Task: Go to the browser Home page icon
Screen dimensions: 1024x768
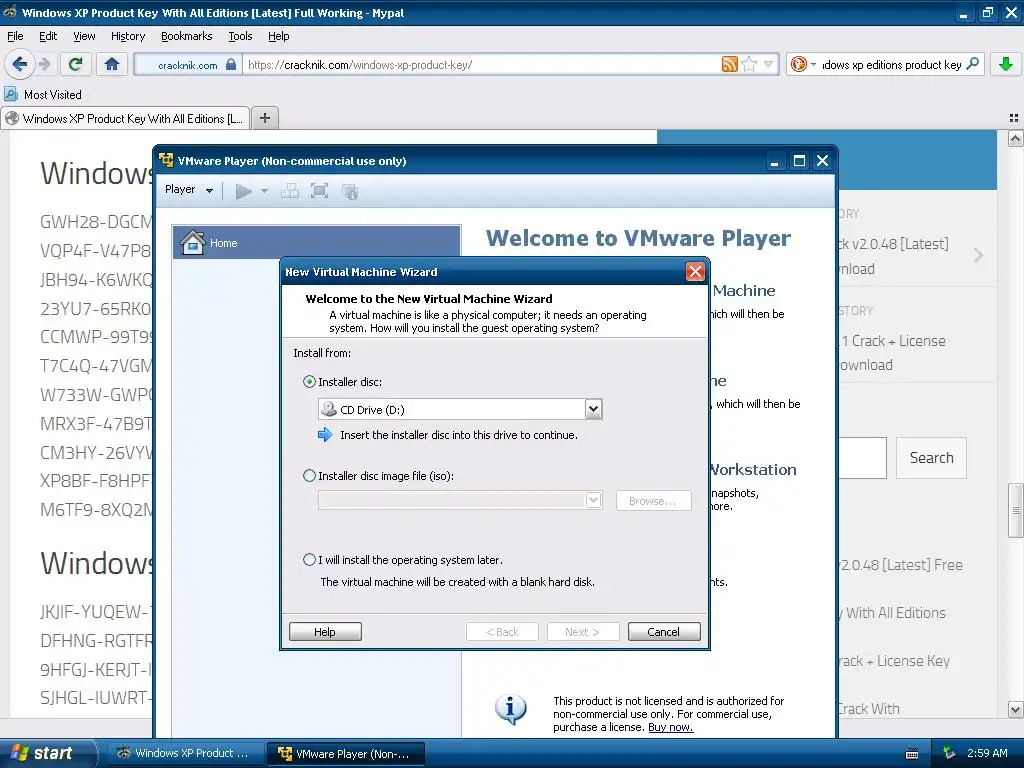Action: pyautogui.click(x=112, y=64)
